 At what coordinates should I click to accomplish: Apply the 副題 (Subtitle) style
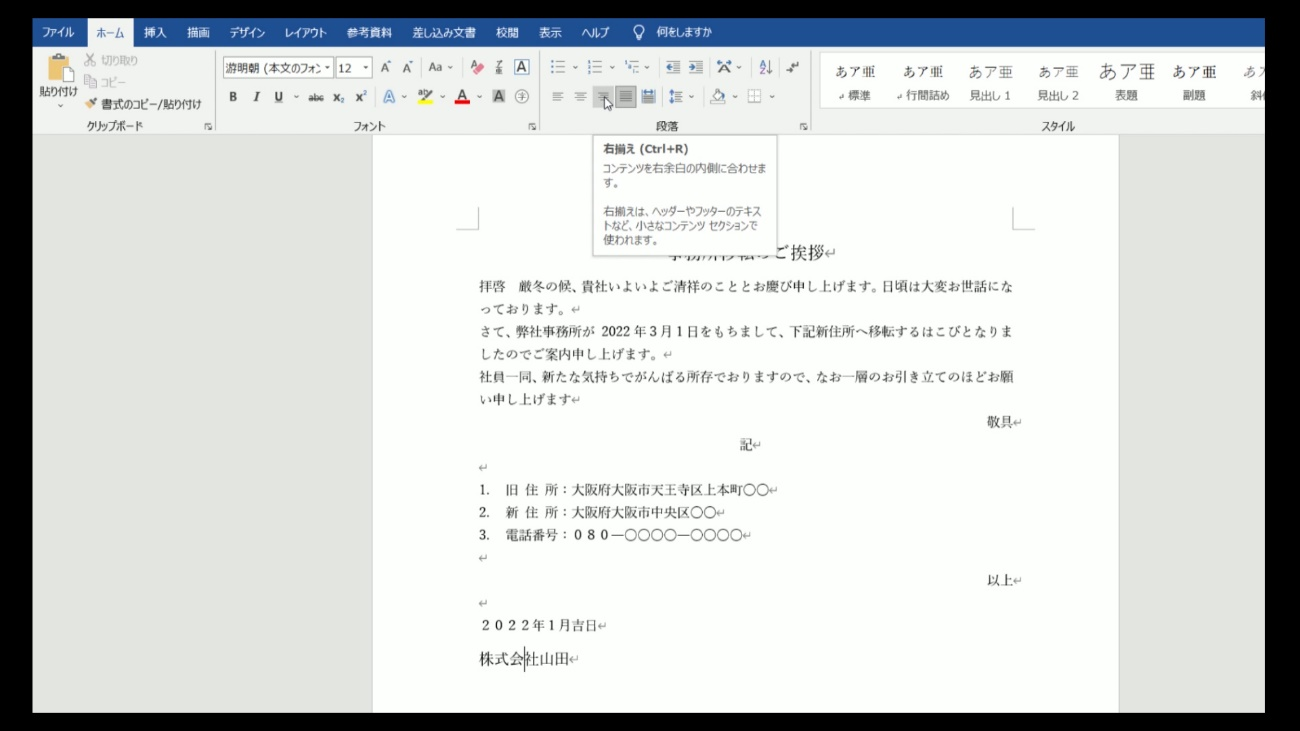pyautogui.click(x=1194, y=82)
